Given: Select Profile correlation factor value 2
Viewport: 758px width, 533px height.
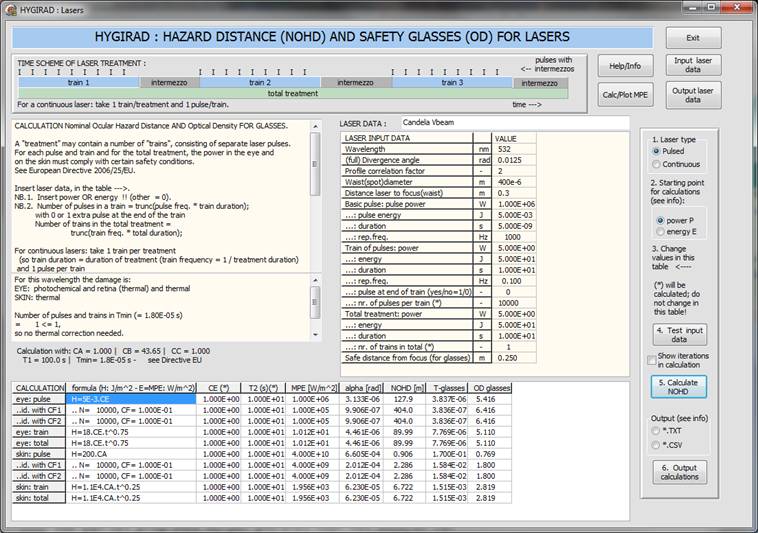Looking at the screenshot, I should point(514,171).
